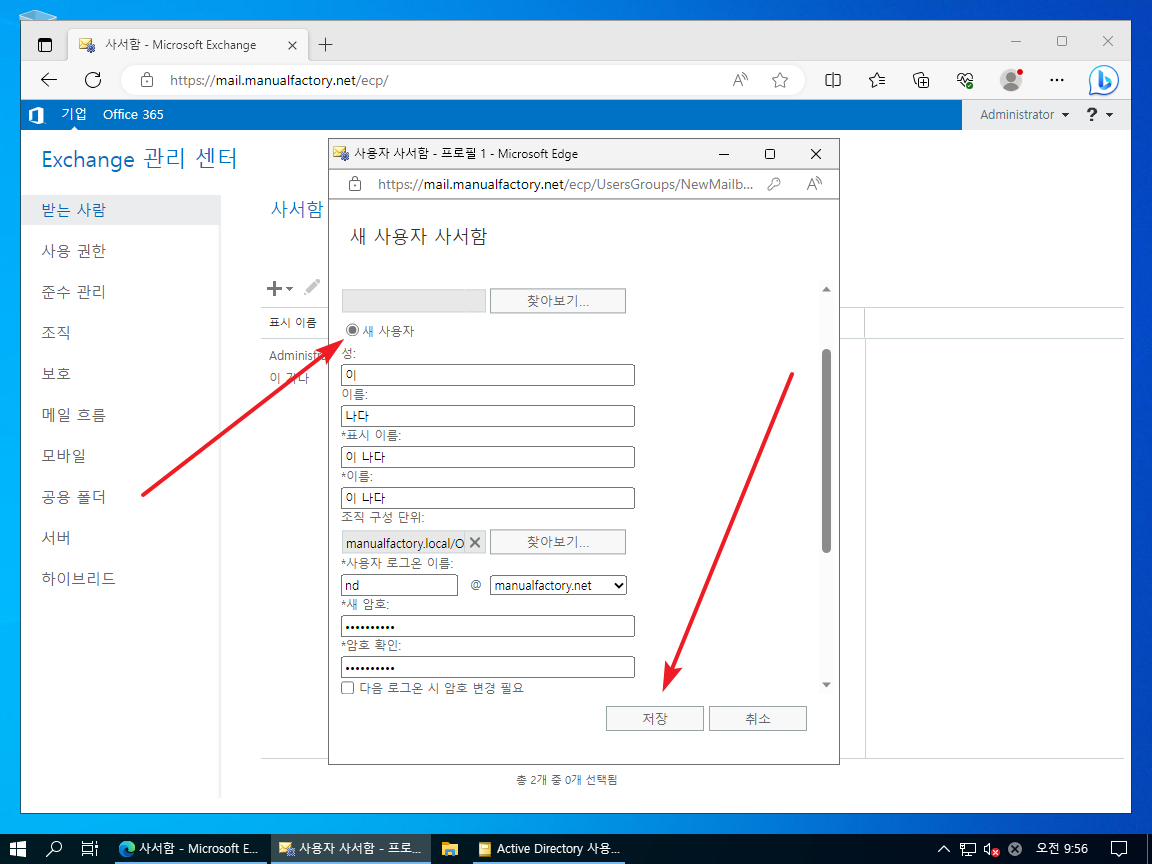Switch to the 기업 tab
1152x864 pixels.
(x=73, y=114)
